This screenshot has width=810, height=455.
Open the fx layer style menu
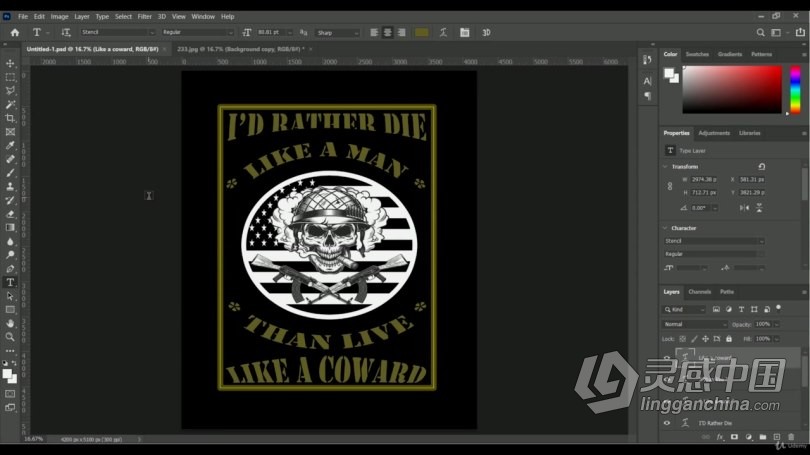(720, 437)
